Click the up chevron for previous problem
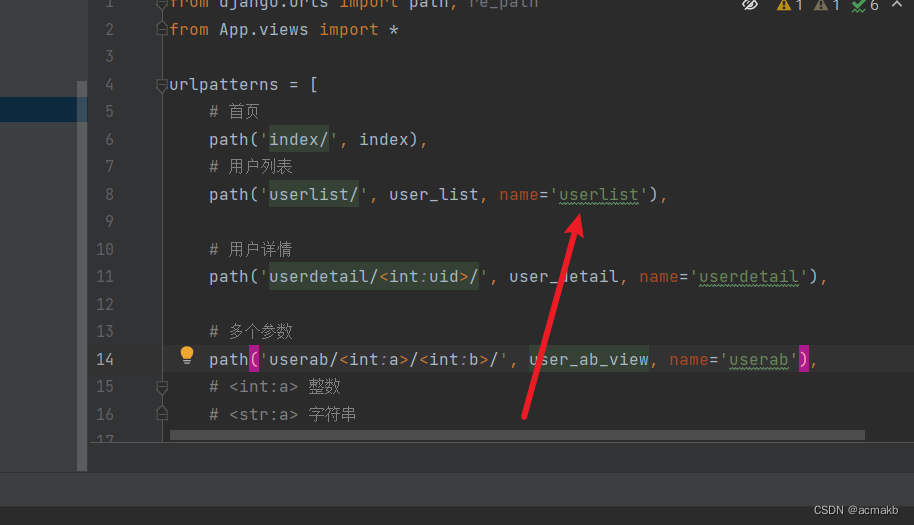914x525 pixels. pyautogui.click(x=897, y=5)
